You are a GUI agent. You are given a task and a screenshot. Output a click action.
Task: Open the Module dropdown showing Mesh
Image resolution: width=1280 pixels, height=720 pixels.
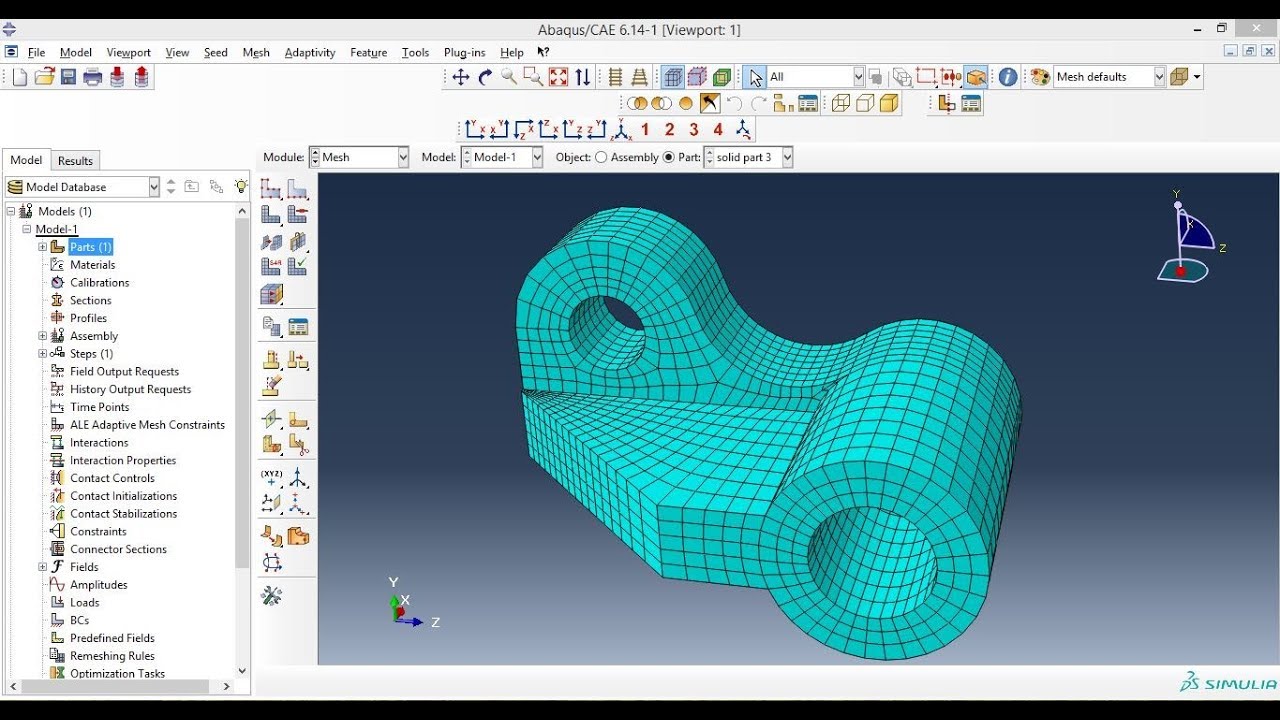click(x=359, y=157)
